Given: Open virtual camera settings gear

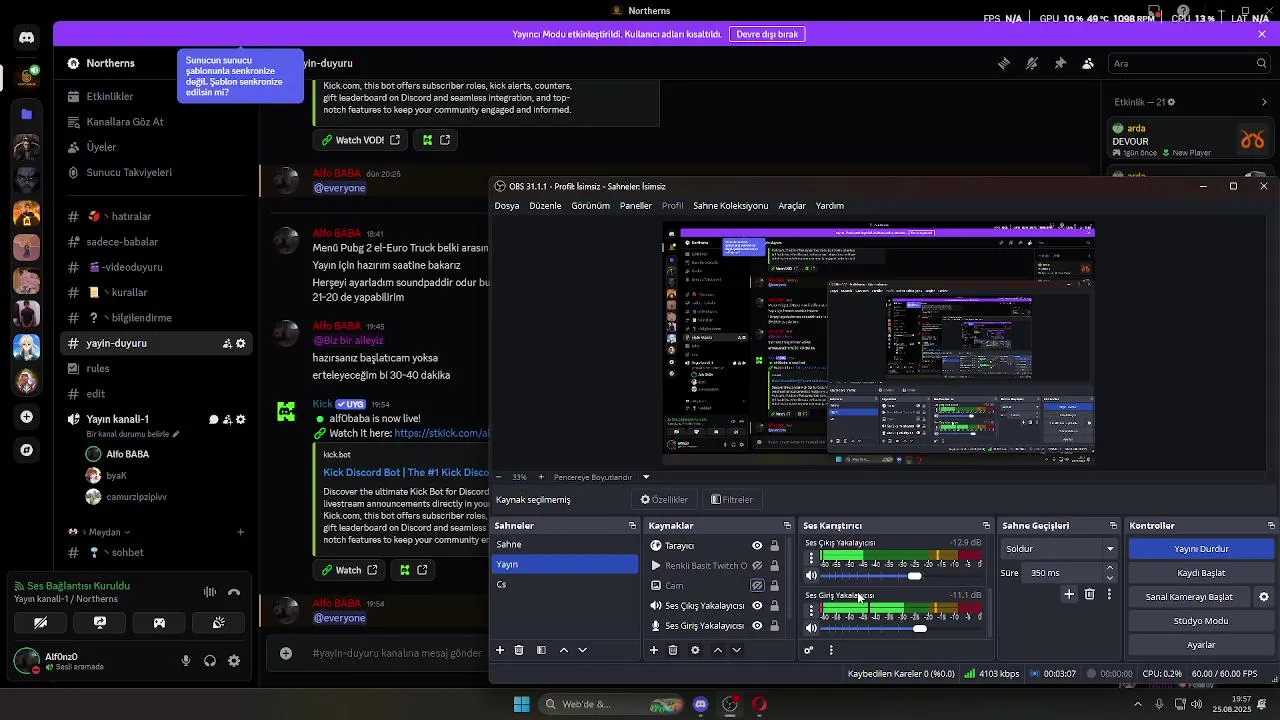Looking at the screenshot, I should 1264,597.
